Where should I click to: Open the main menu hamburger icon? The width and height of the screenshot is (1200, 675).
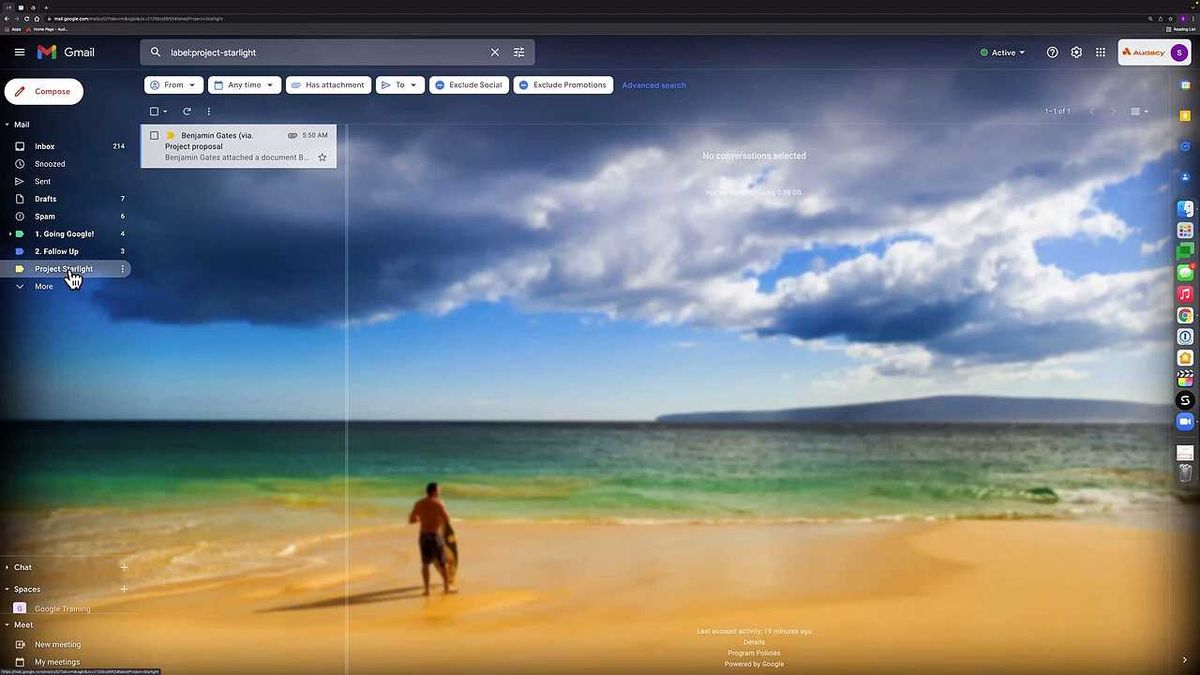(19, 52)
